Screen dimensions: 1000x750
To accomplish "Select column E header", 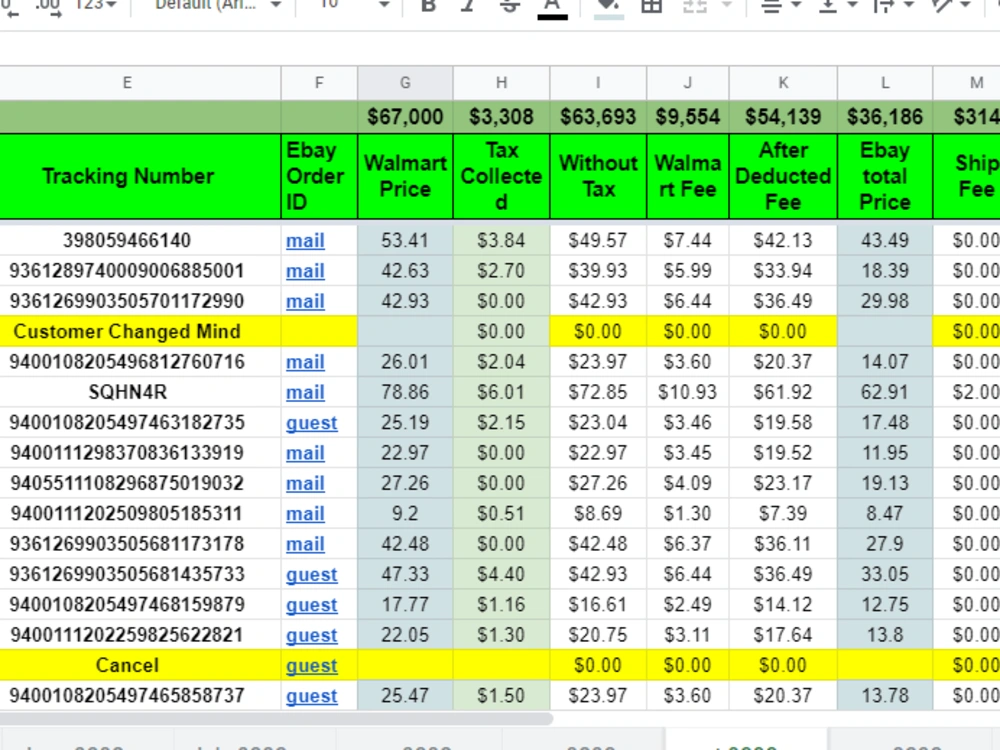I will point(127,83).
